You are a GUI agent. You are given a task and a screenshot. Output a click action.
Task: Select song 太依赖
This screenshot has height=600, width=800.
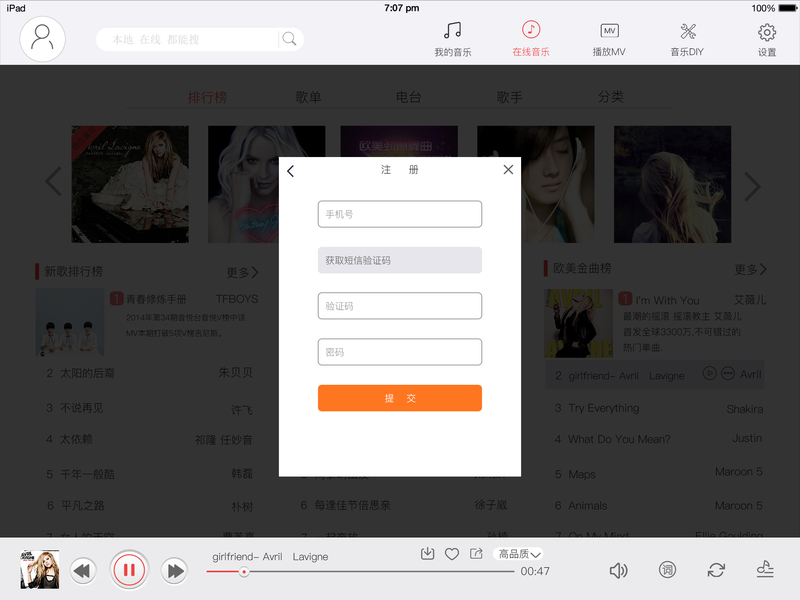coord(76,439)
